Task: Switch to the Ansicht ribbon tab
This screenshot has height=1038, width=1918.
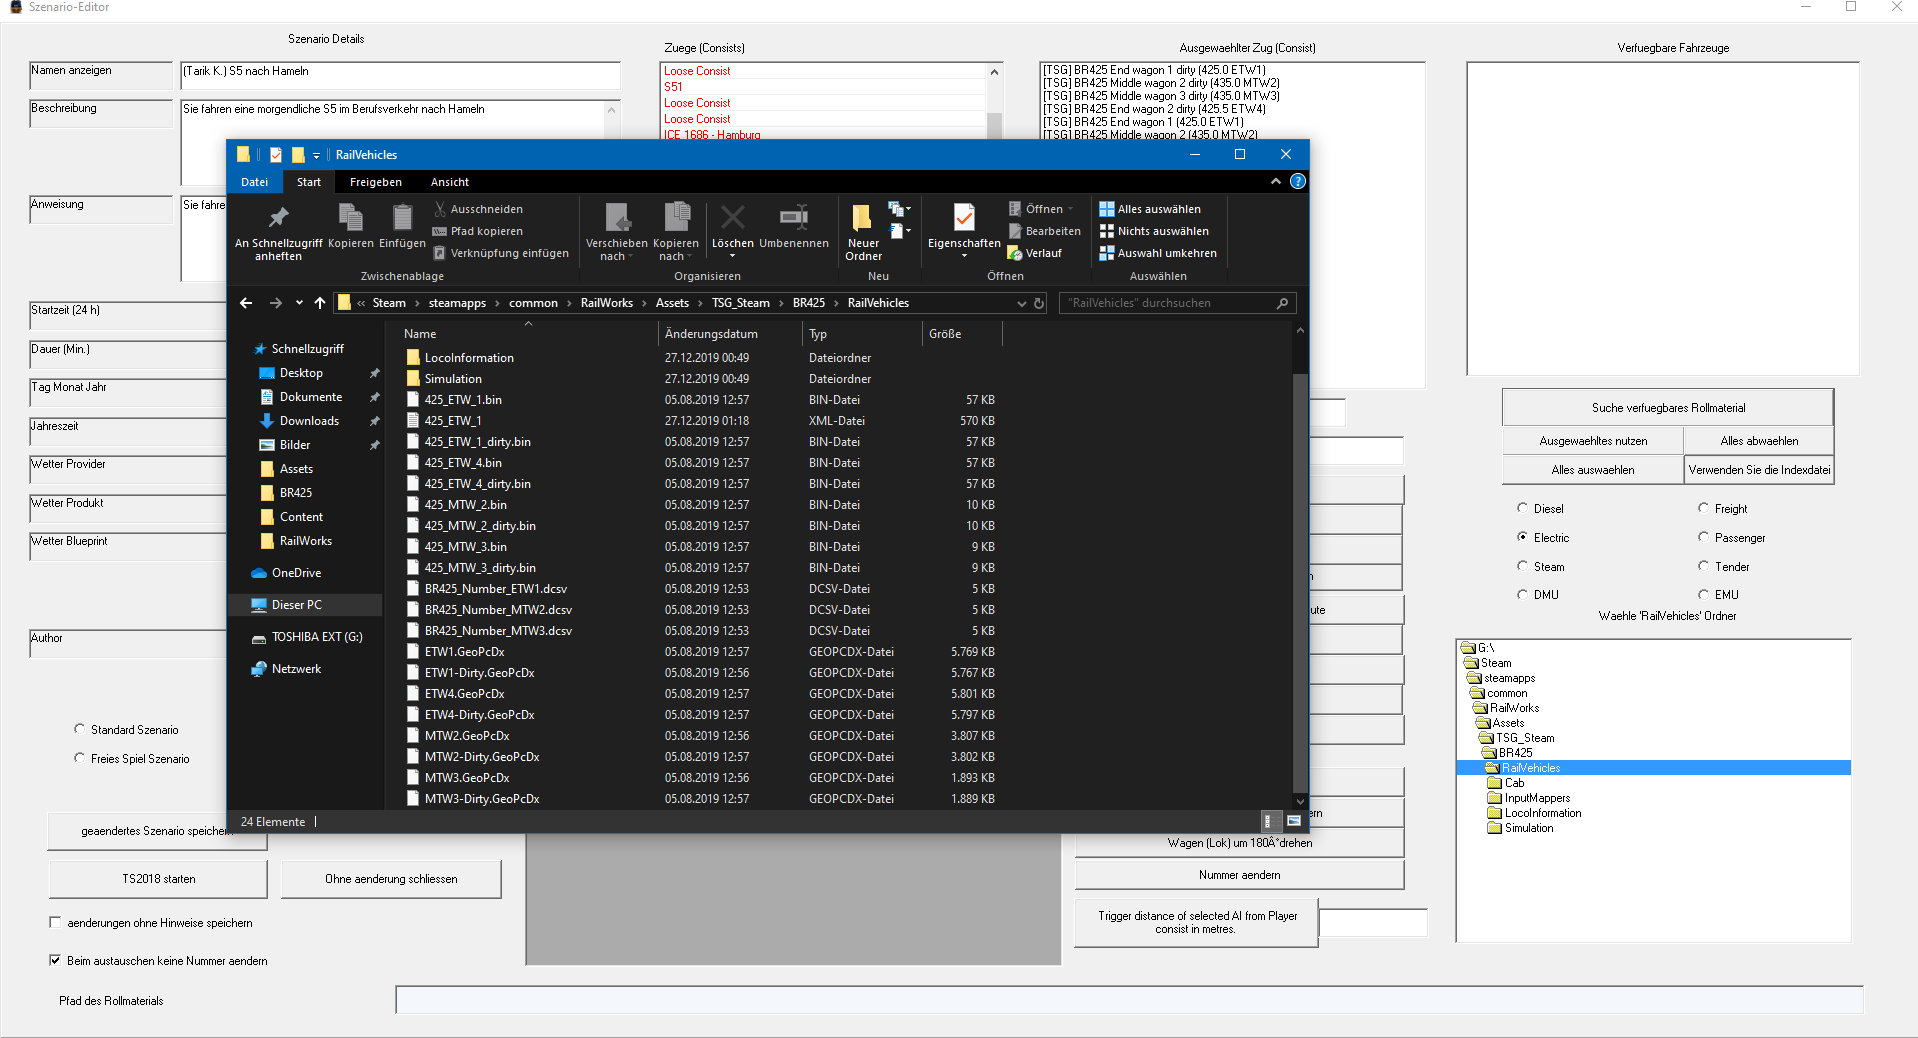Action: pos(449,182)
